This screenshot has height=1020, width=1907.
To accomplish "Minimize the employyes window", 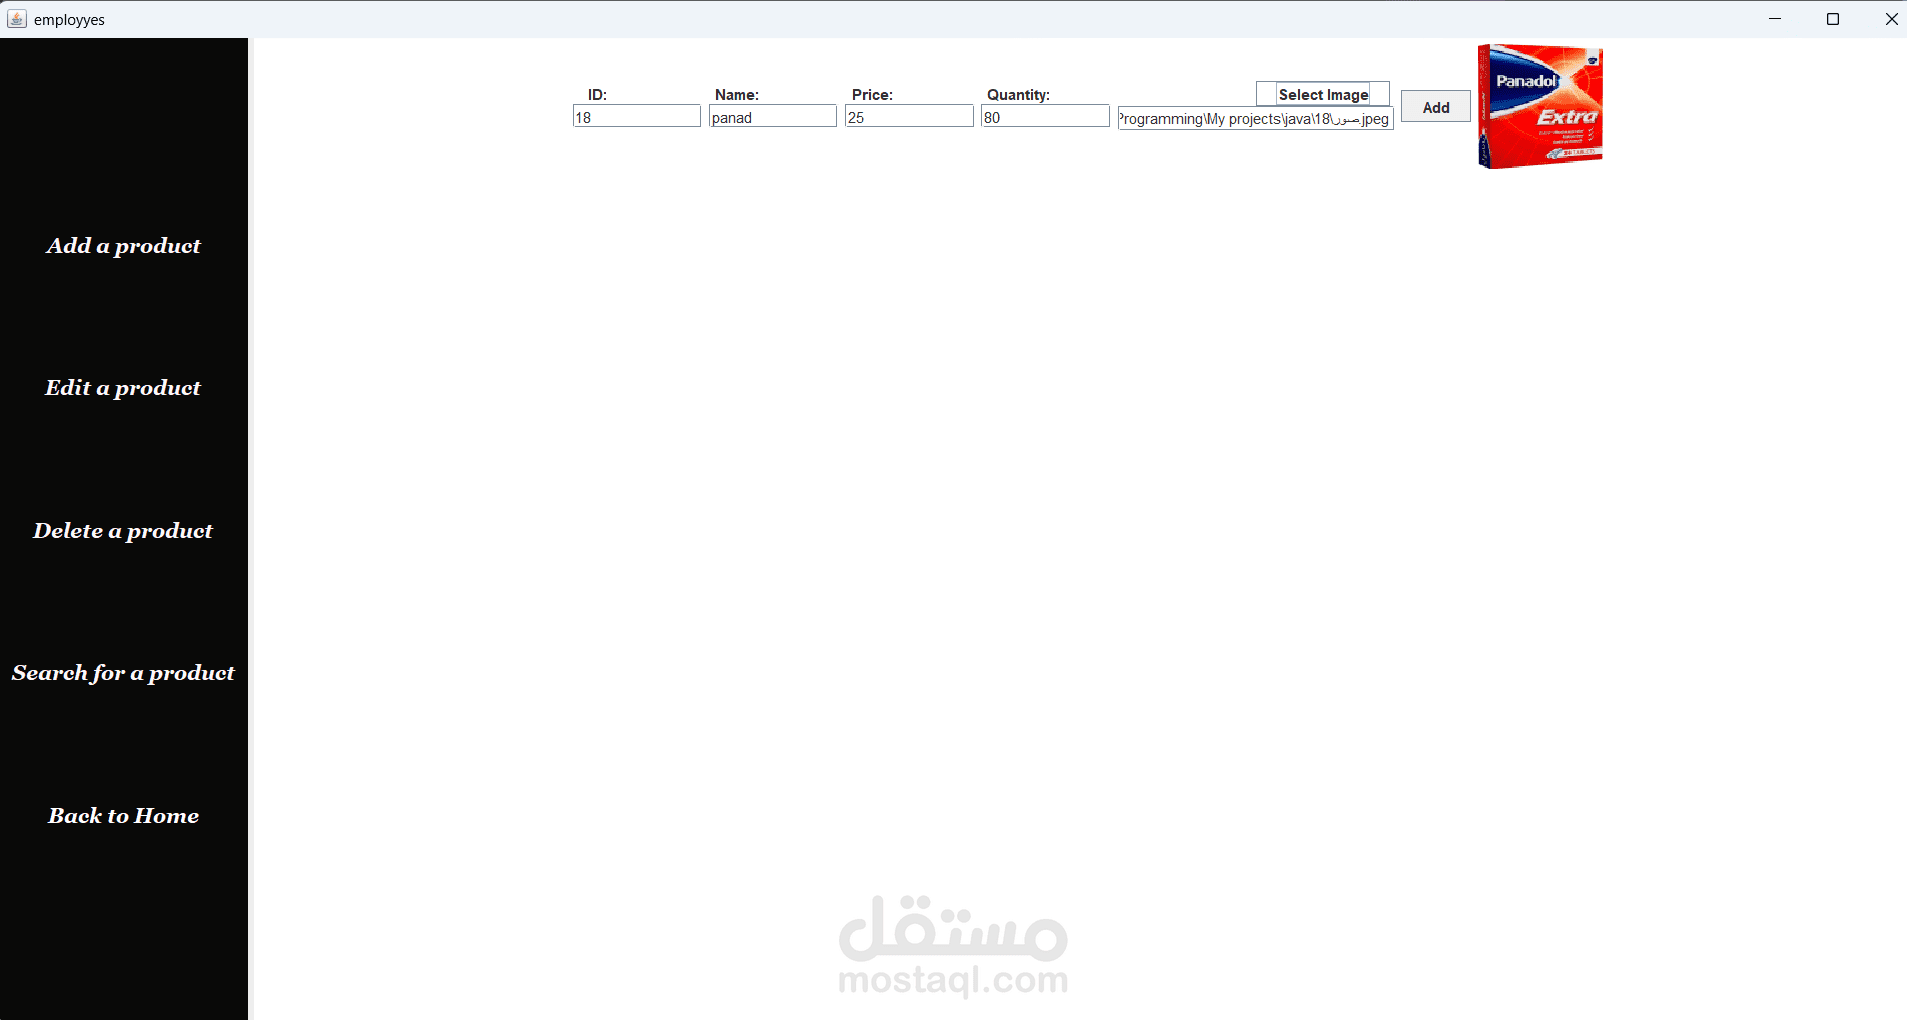I will pyautogui.click(x=1775, y=19).
